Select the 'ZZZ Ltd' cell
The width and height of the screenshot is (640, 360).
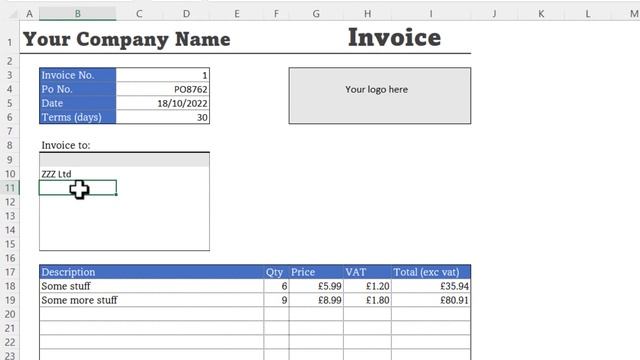click(x=78, y=174)
